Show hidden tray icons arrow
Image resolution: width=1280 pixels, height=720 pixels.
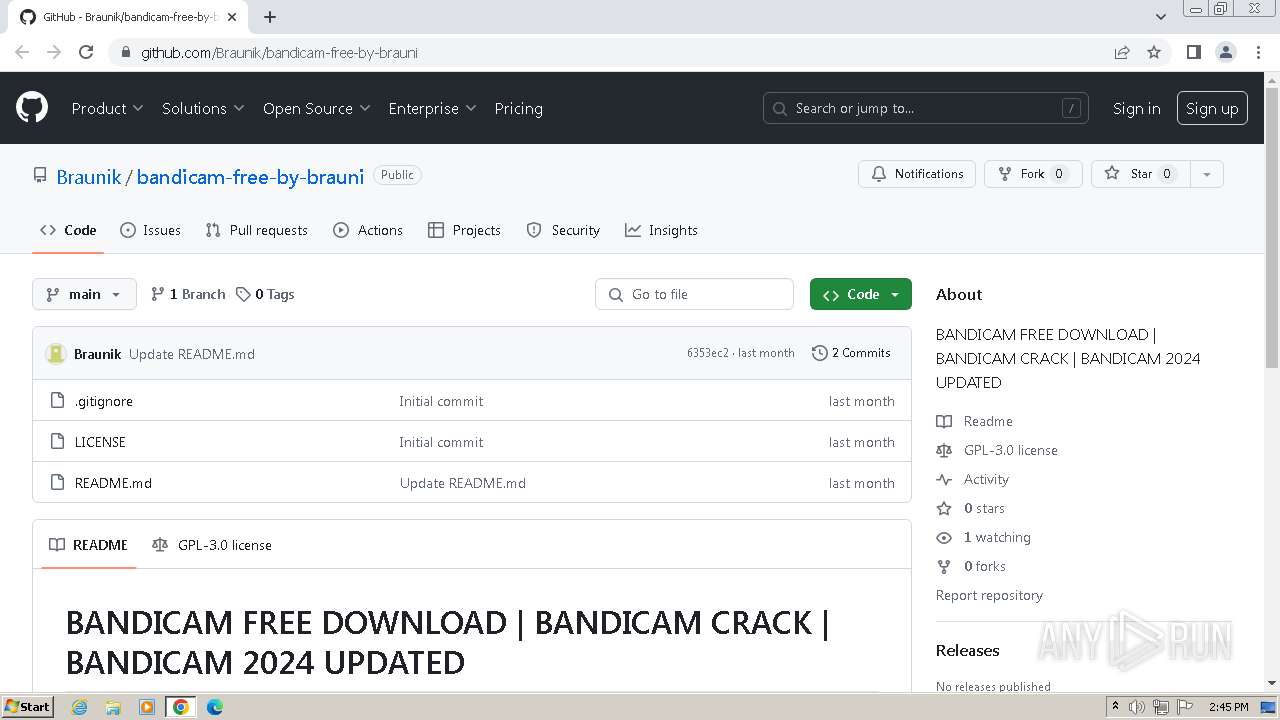pyautogui.click(x=1116, y=707)
